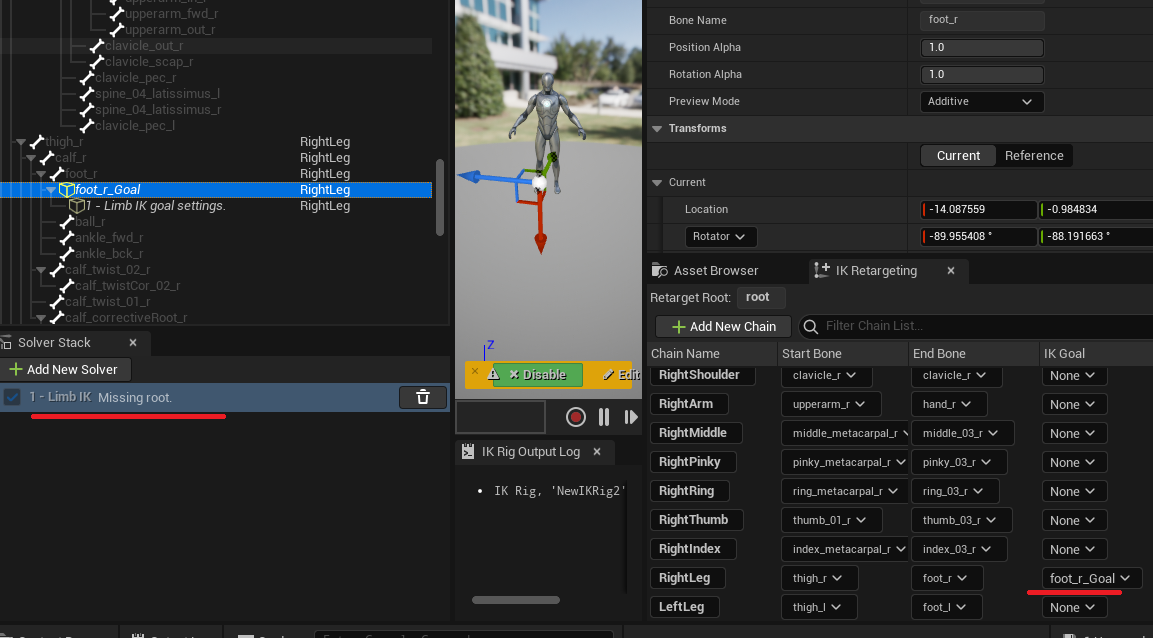Screen dimensions: 1153x638
Task: Click the Asset Browser tab icon
Action: point(660,270)
